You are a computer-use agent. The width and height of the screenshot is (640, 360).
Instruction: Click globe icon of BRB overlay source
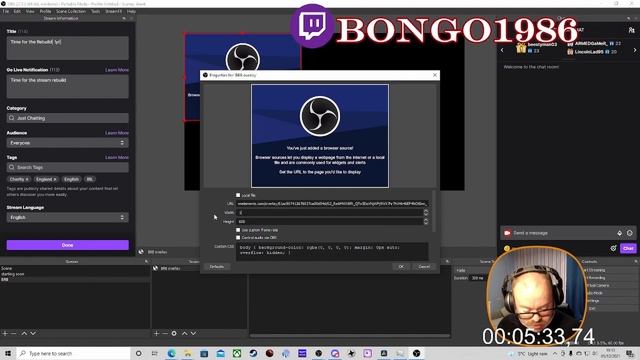156,268
